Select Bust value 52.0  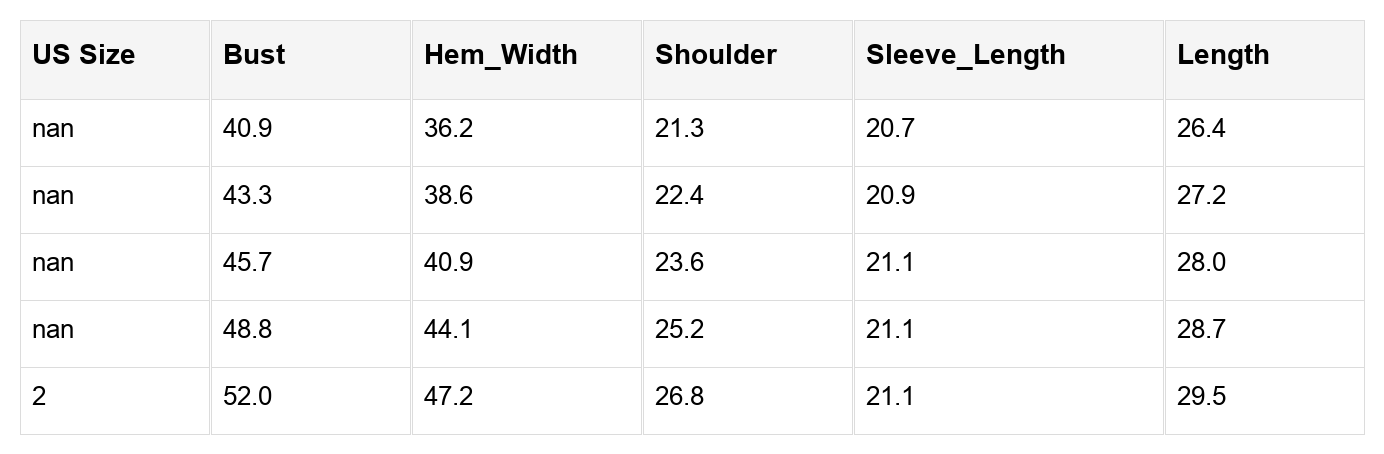[247, 397]
